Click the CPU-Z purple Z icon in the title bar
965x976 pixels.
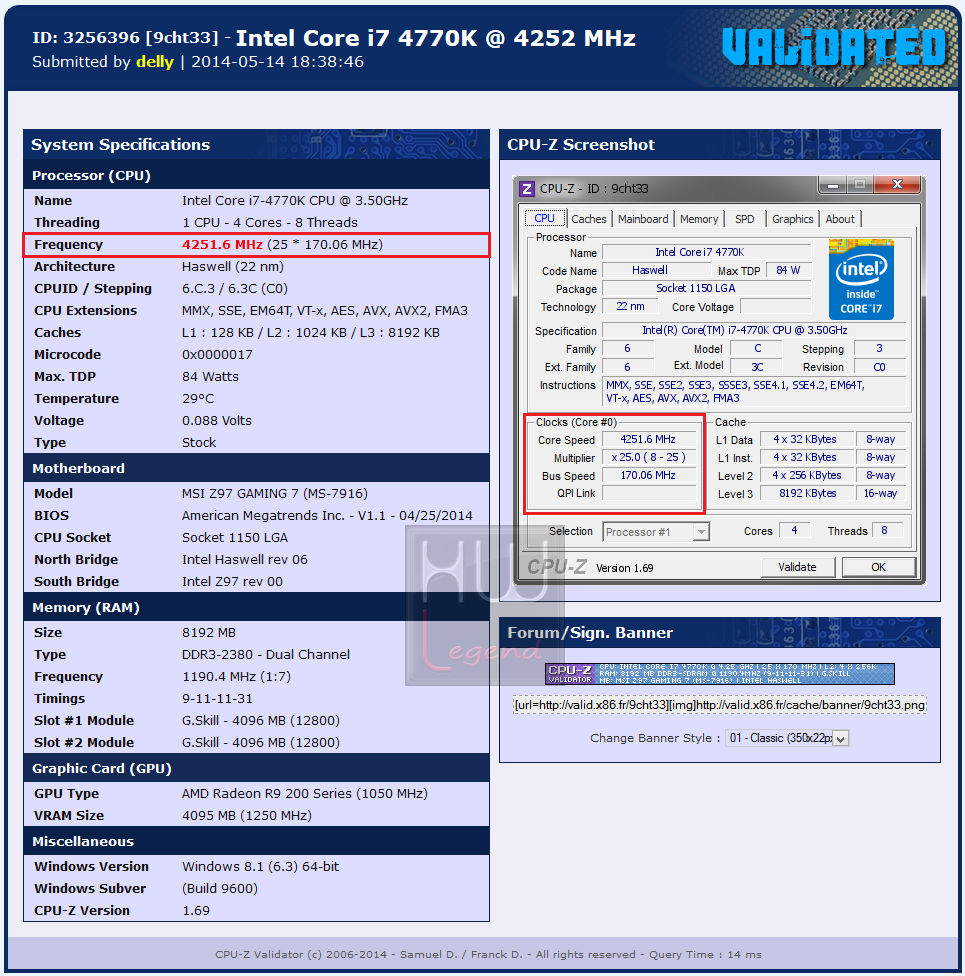[527, 189]
